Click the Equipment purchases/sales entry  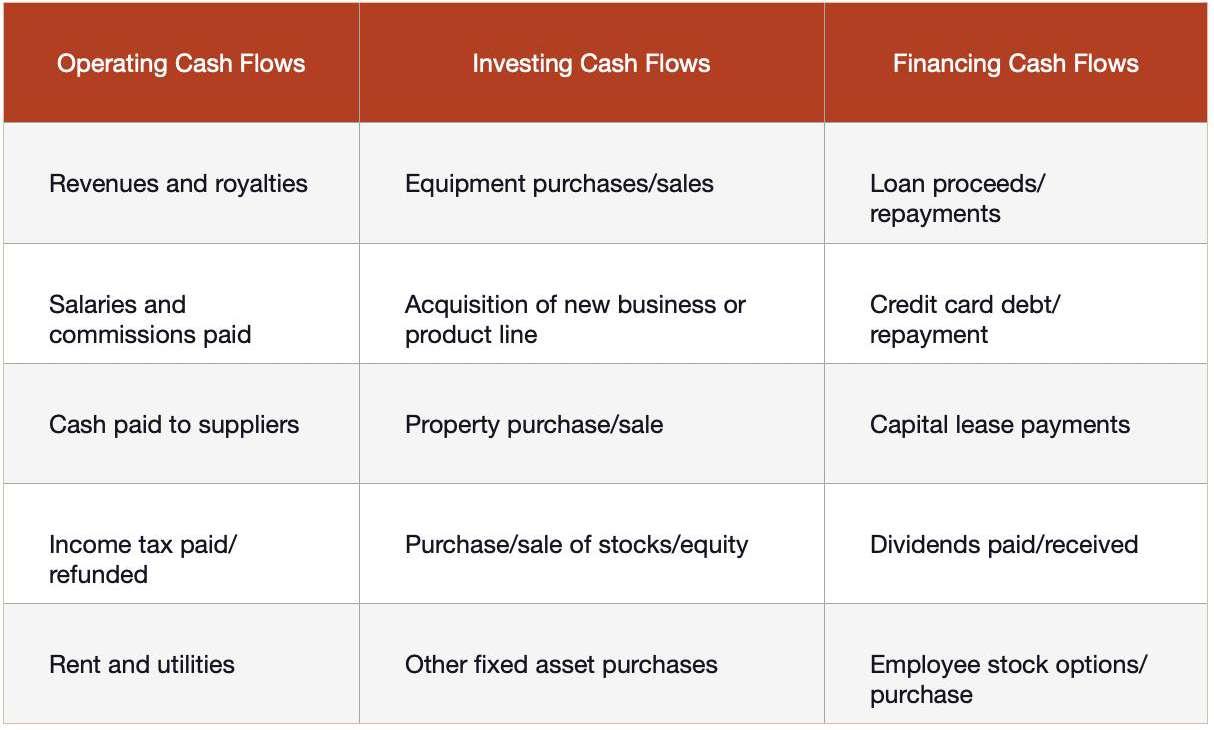(559, 184)
